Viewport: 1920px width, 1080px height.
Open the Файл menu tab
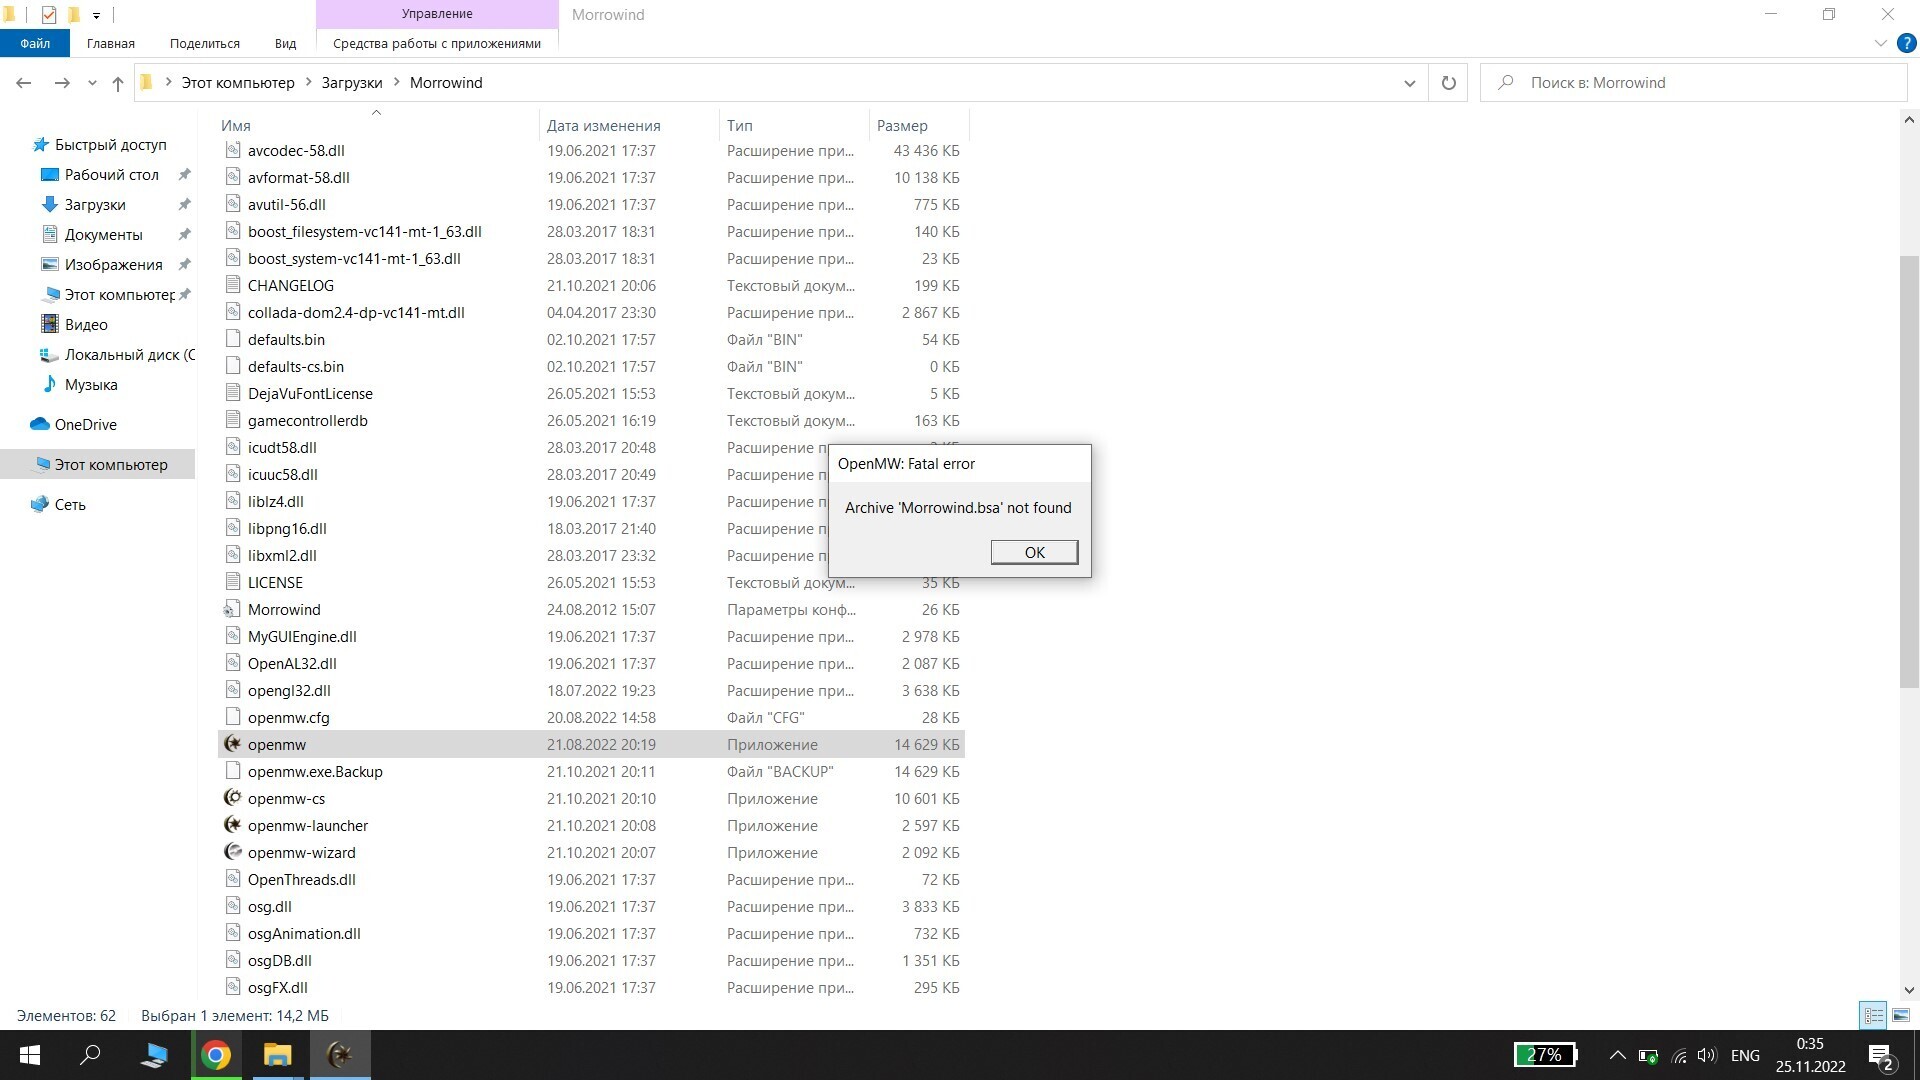click(34, 43)
